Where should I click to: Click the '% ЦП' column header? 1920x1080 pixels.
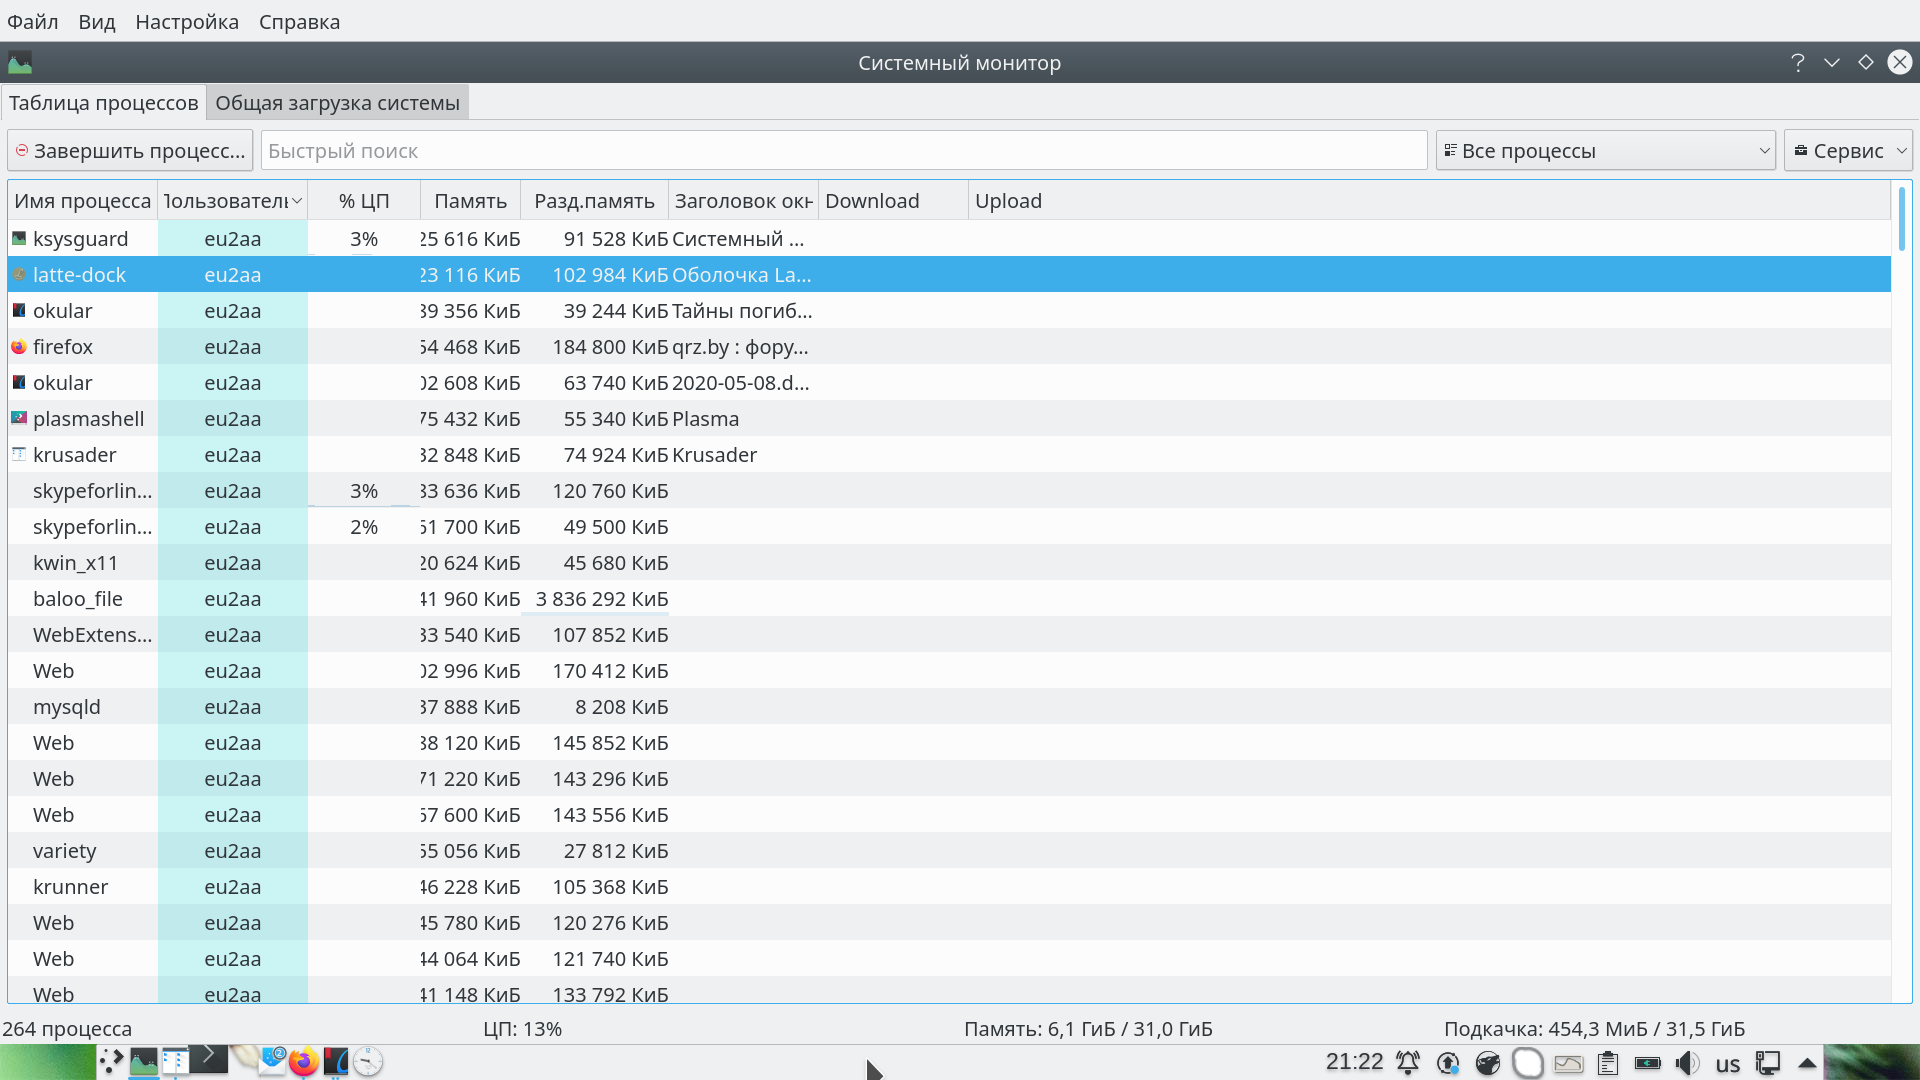coord(363,201)
